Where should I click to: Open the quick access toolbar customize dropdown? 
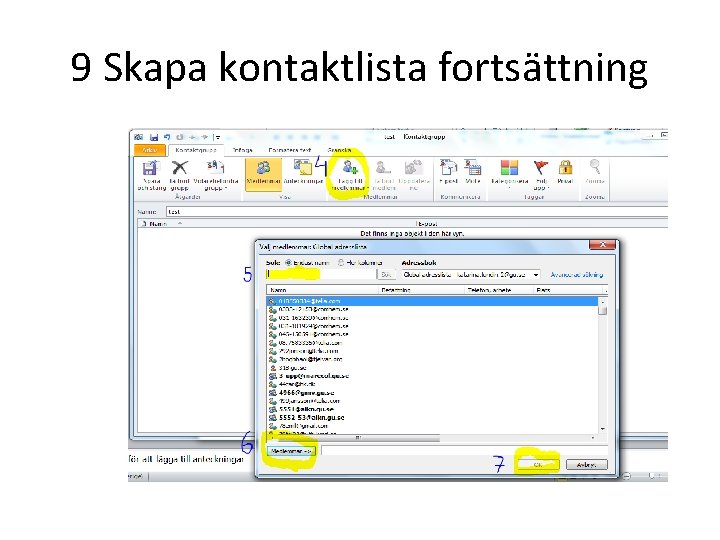pos(218,137)
